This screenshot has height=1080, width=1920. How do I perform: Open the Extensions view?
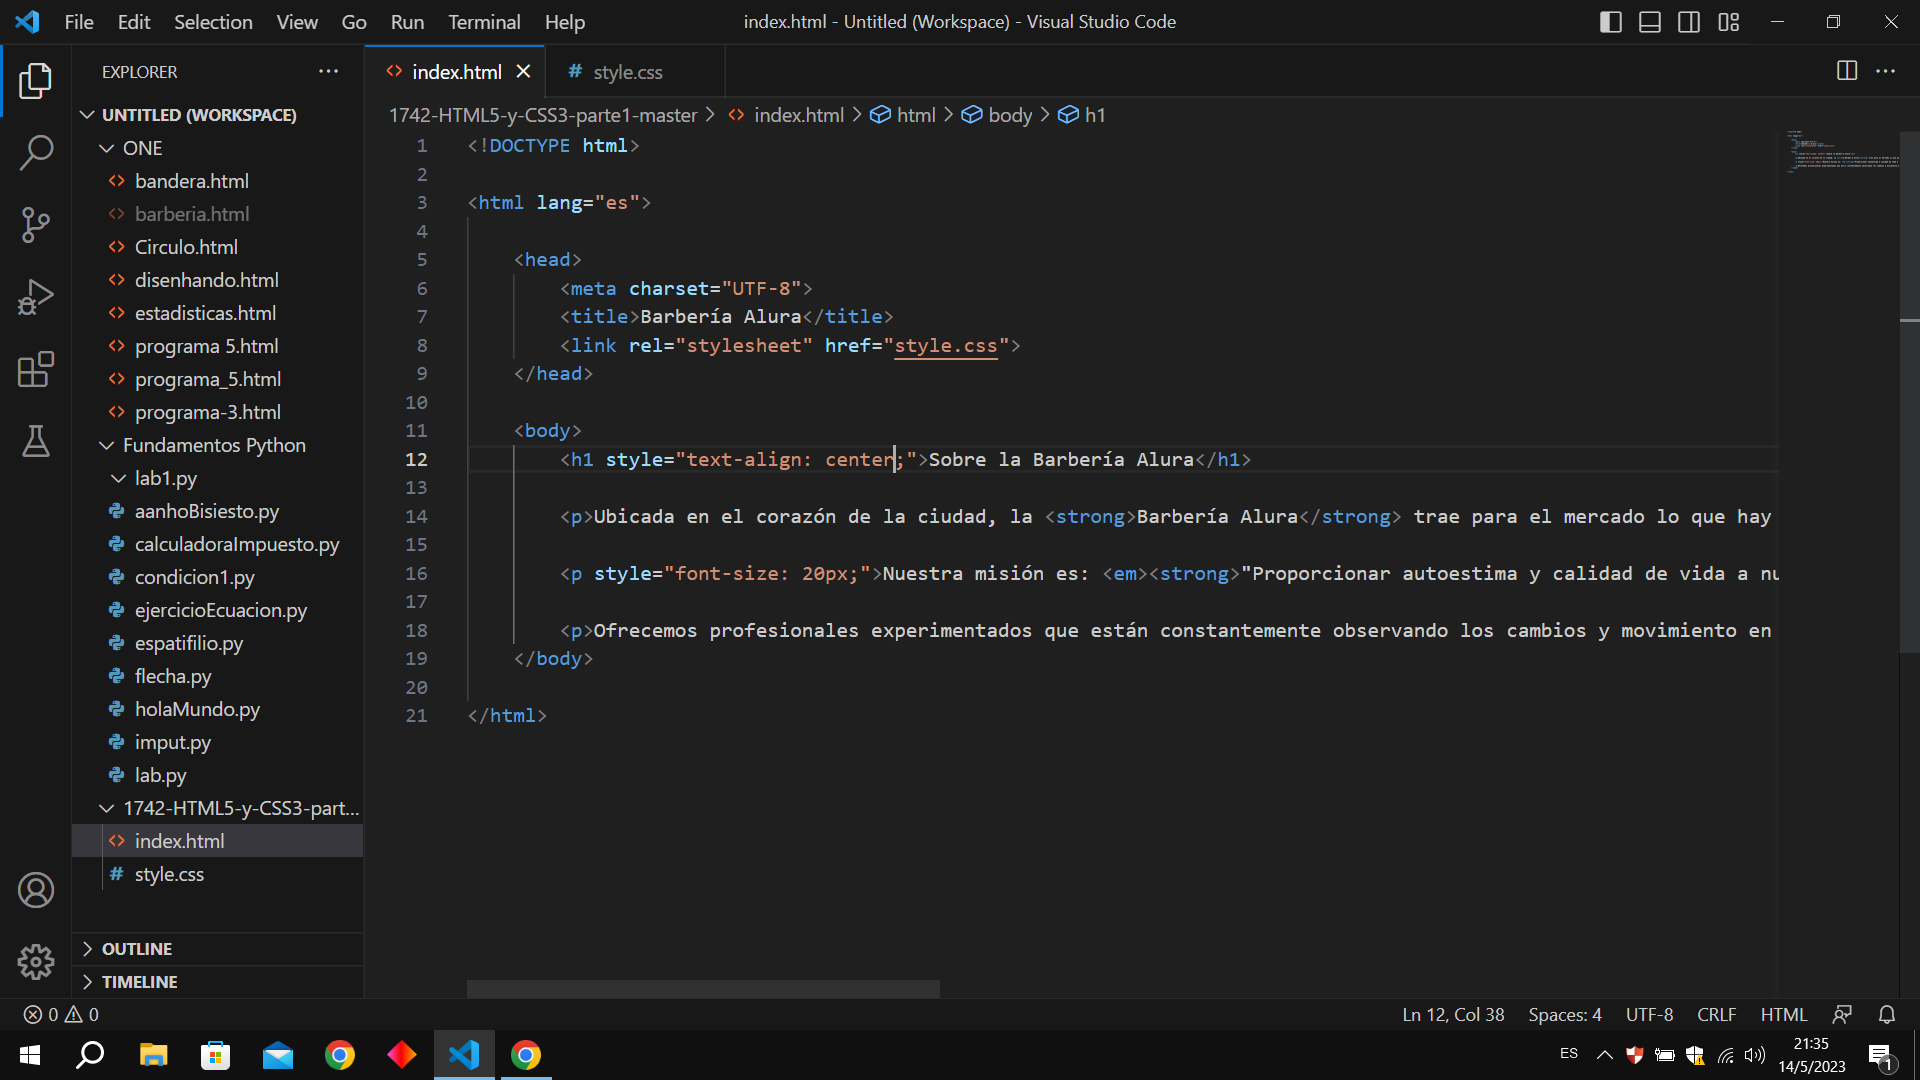click(36, 369)
